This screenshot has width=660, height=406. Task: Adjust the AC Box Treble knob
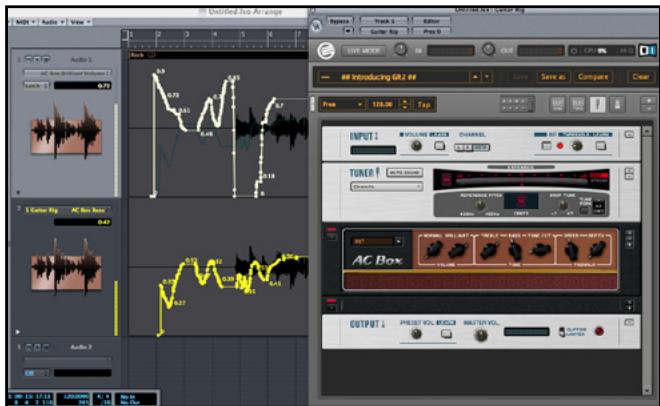coord(489,251)
